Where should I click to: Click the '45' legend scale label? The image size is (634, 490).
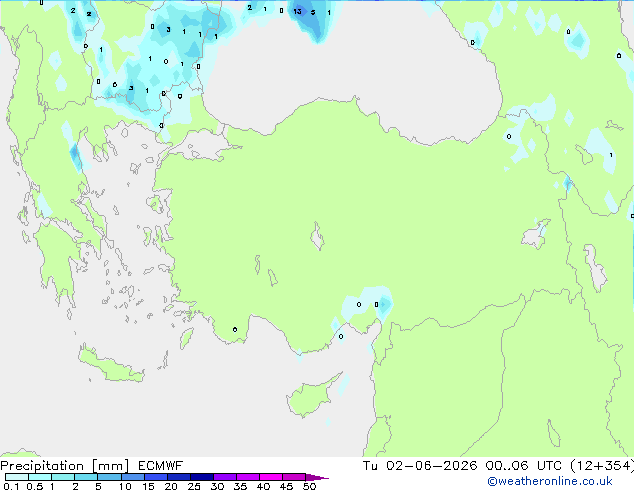[286, 486]
